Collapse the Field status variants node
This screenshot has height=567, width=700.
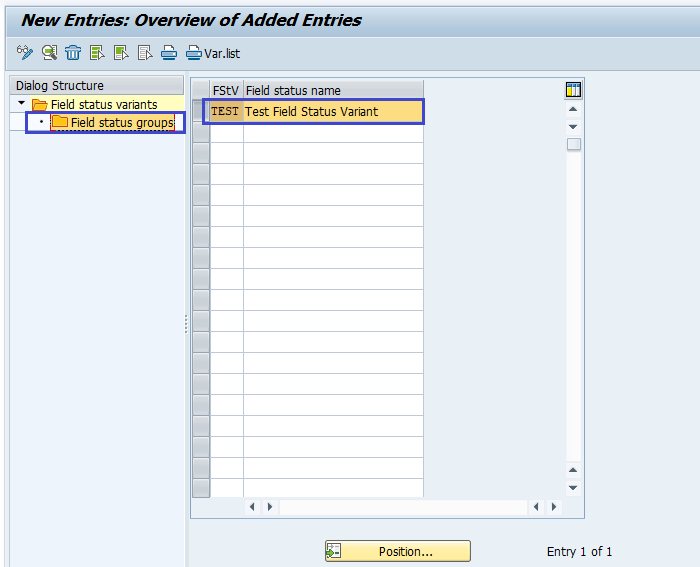coord(21,104)
